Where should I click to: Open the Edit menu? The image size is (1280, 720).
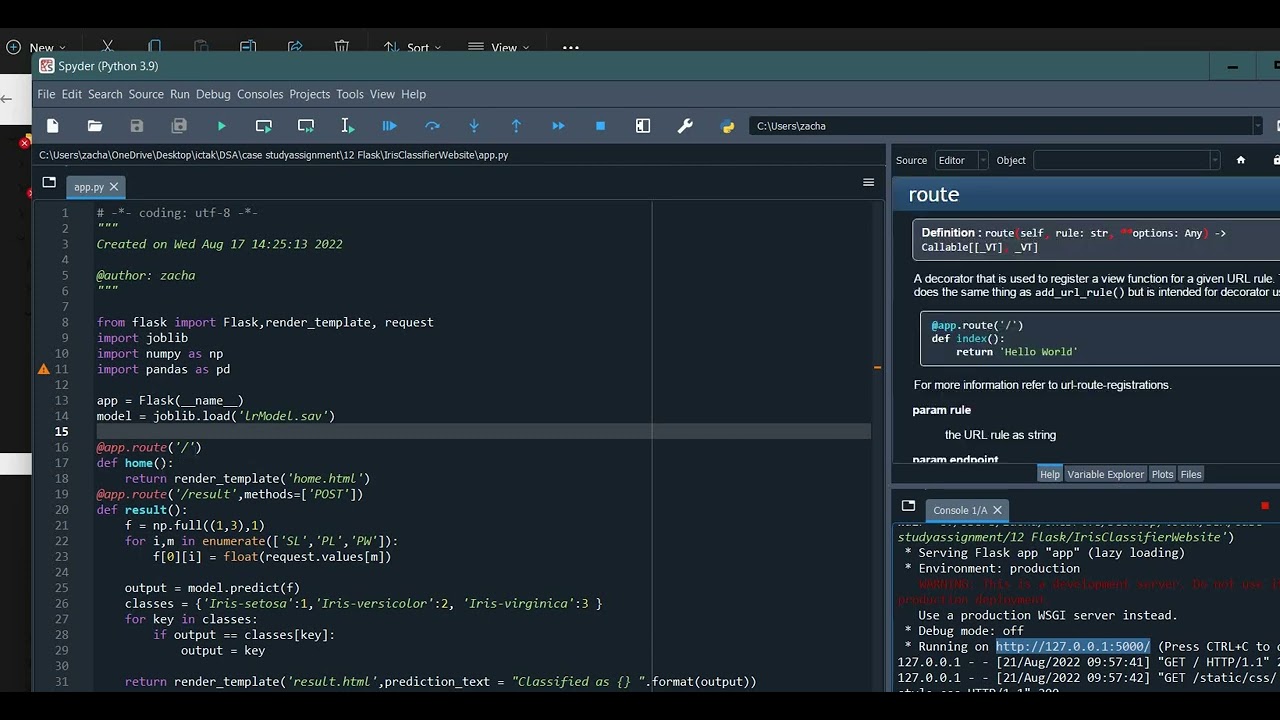[72, 94]
